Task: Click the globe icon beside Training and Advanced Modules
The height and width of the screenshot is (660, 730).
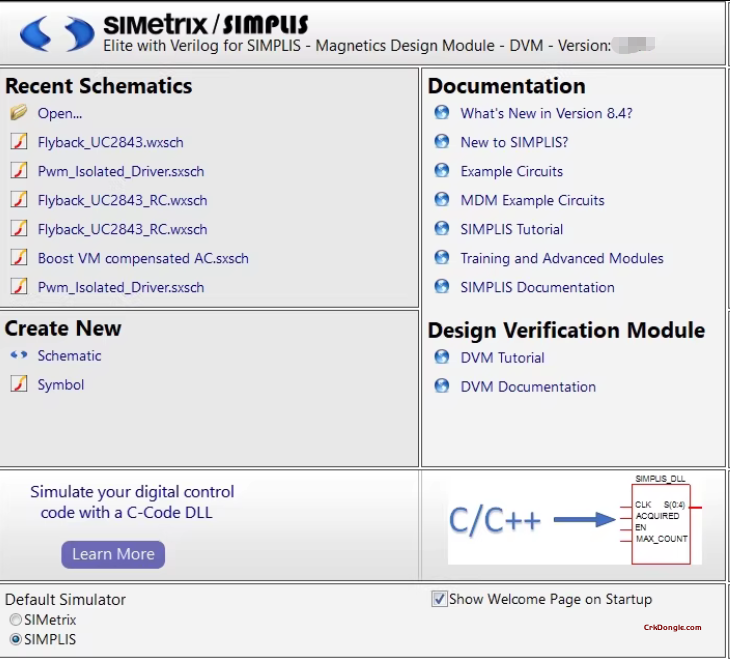Action: click(442, 257)
